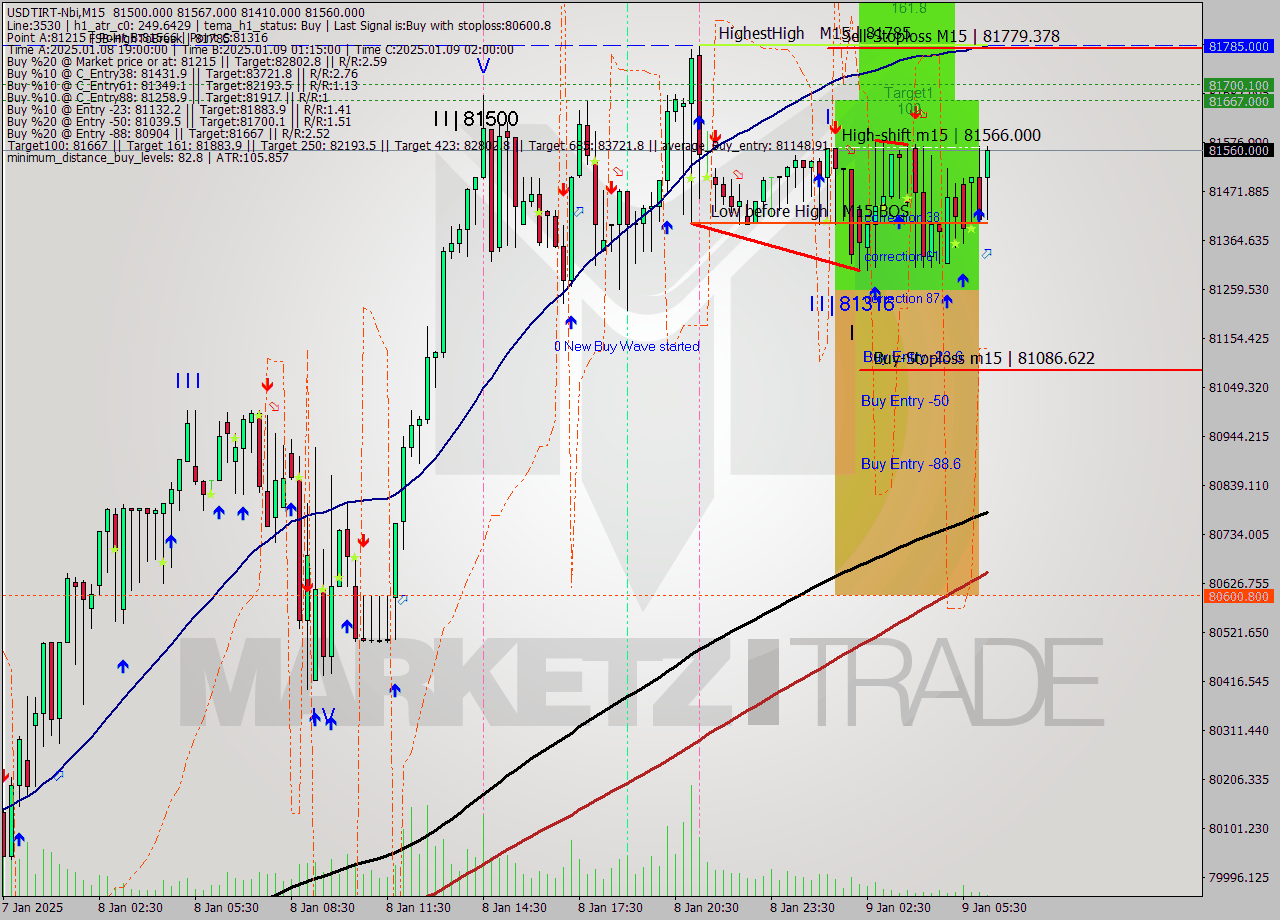The height and width of the screenshot is (920, 1280).
Task: Click the '8 Jan 02:30' time label
Action: coord(130,908)
